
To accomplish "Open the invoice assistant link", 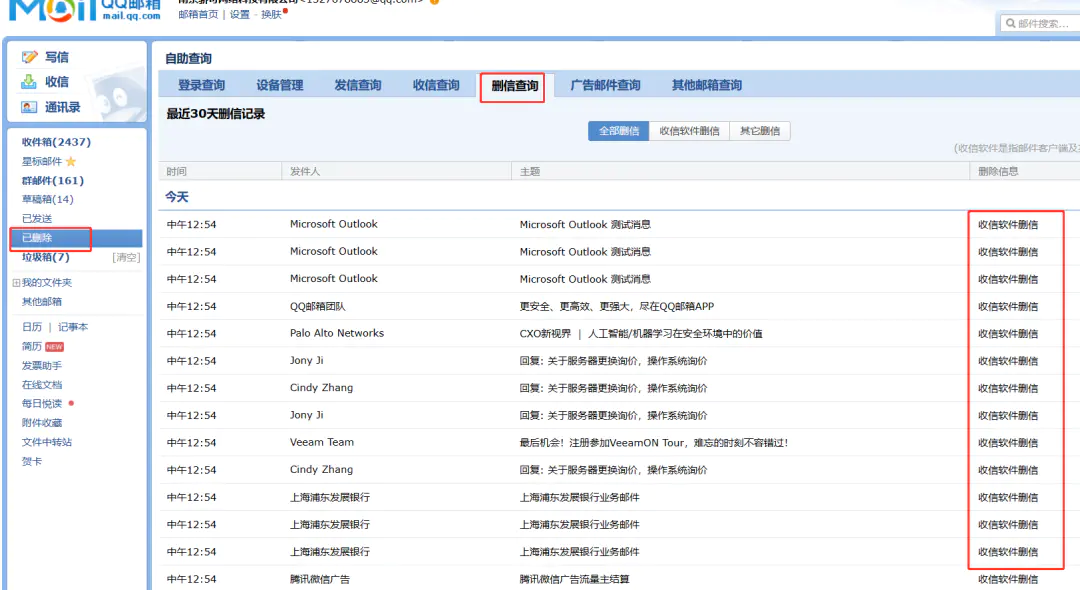I will (41, 366).
